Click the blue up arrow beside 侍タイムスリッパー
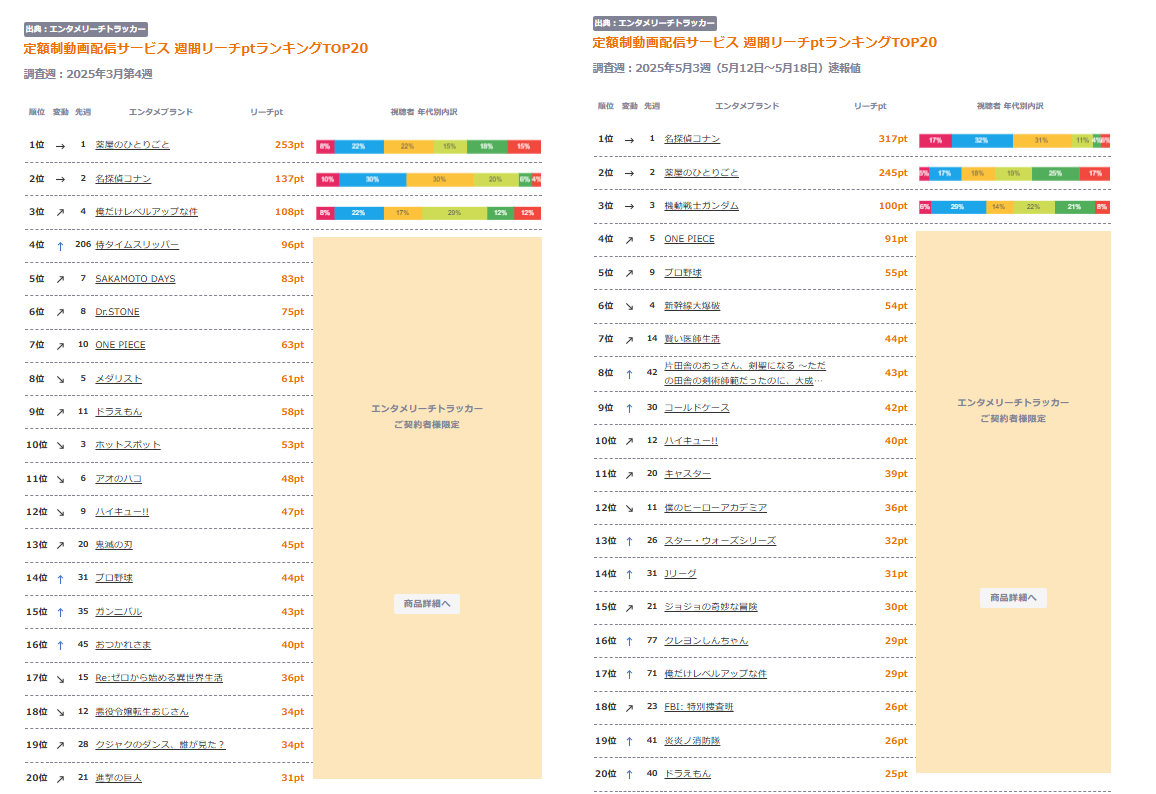 coord(60,246)
